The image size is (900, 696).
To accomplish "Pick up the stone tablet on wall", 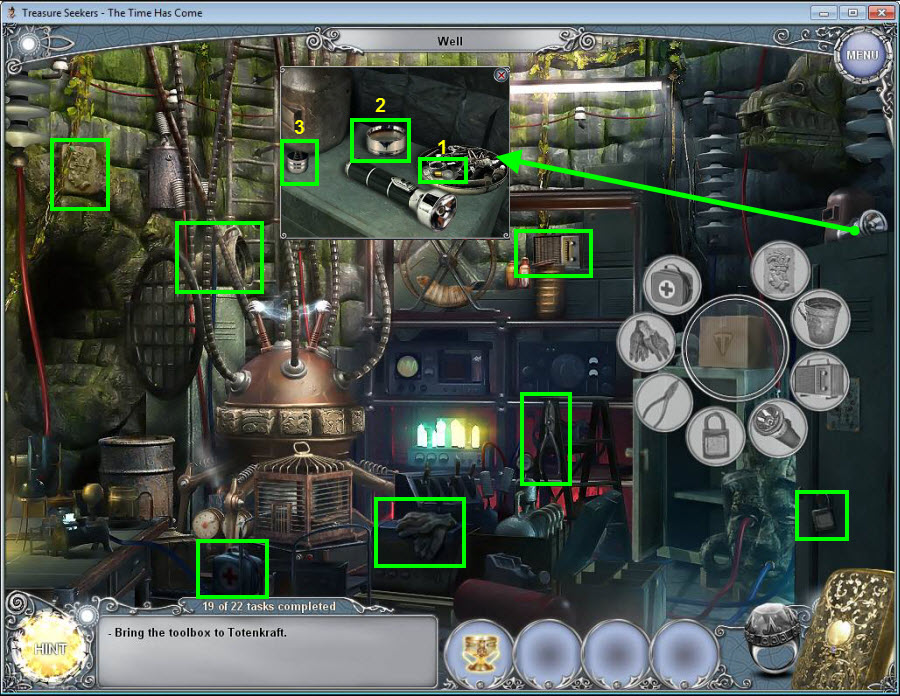I will point(80,174).
